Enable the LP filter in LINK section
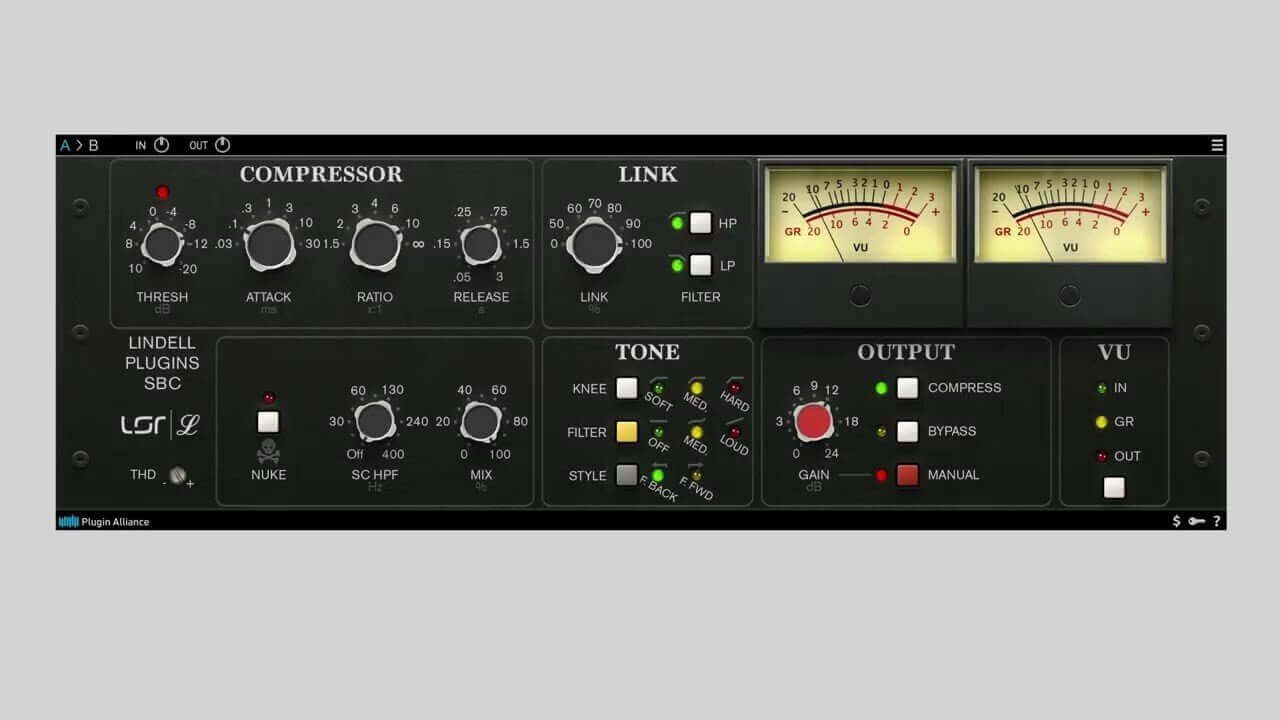The width and height of the screenshot is (1280, 720). (x=701, y=266)
